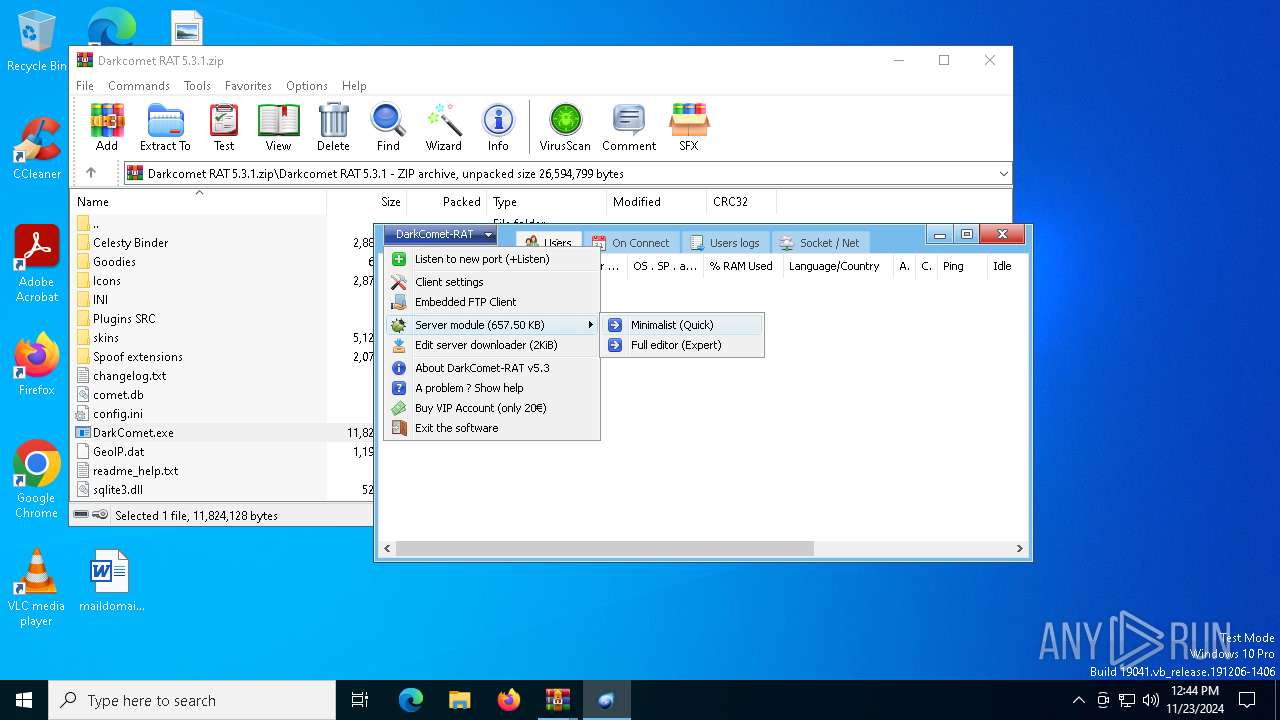The height and width of the screenshot is (720, 1280).
Task: Open WinRAR Commands menu
Action: pyautogui.click(x=139, y=86)
